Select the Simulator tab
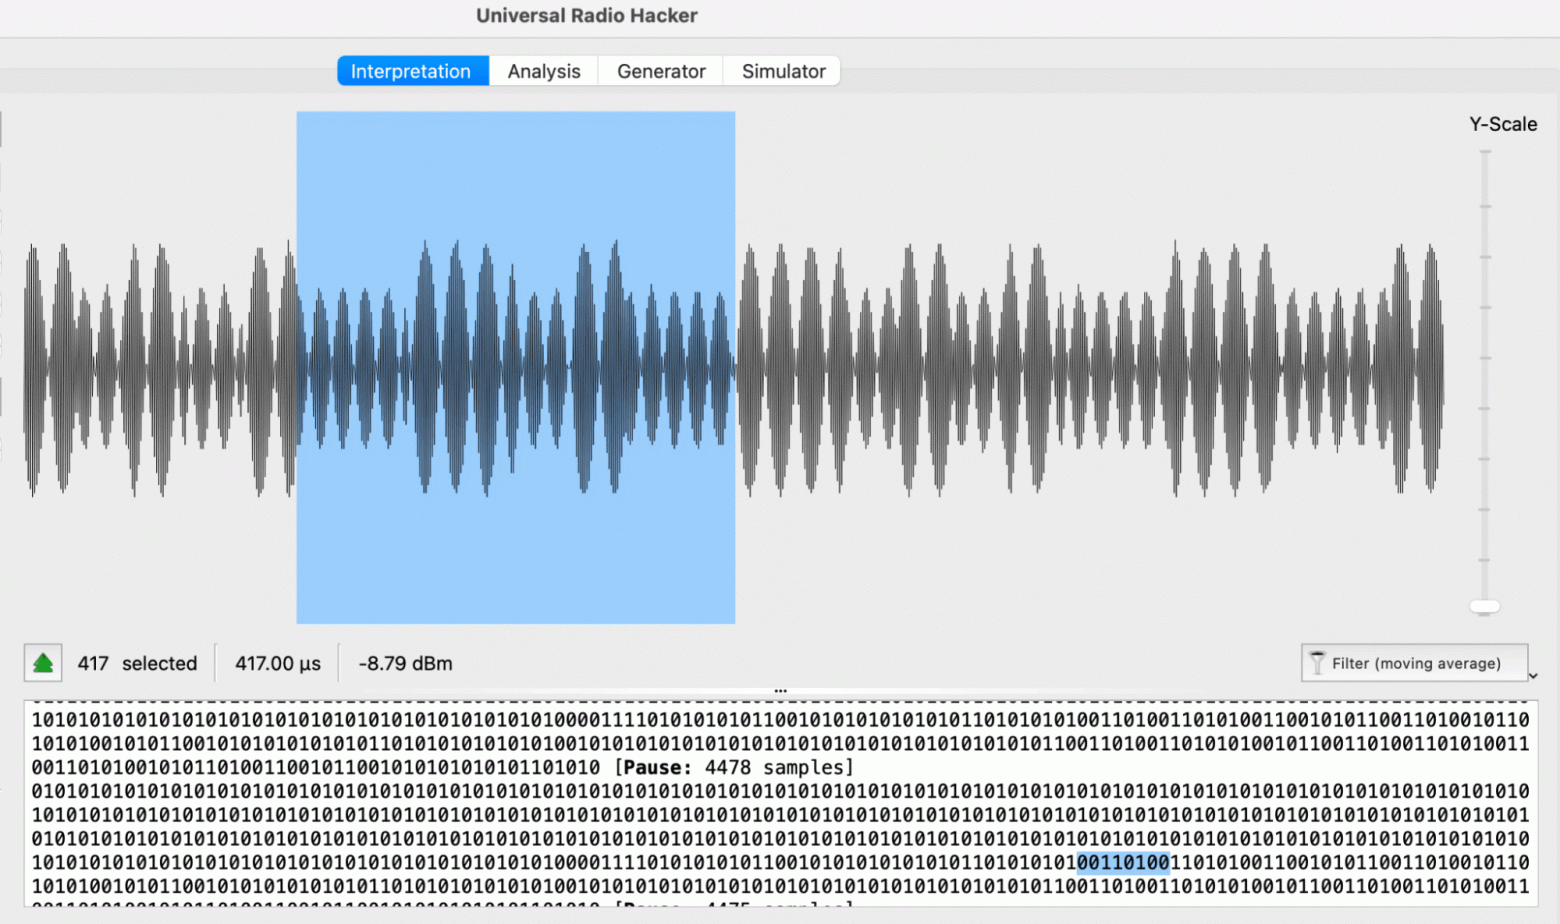Image resolution: width=1560 pixels, height=924 pixels. click(783, 71)
